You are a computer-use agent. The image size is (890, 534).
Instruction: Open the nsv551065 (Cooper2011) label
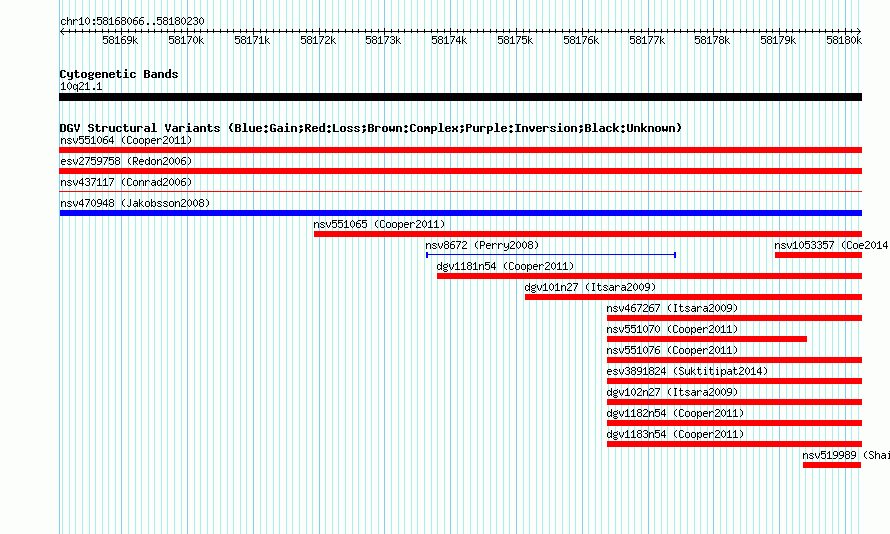(x=379, y=224)
